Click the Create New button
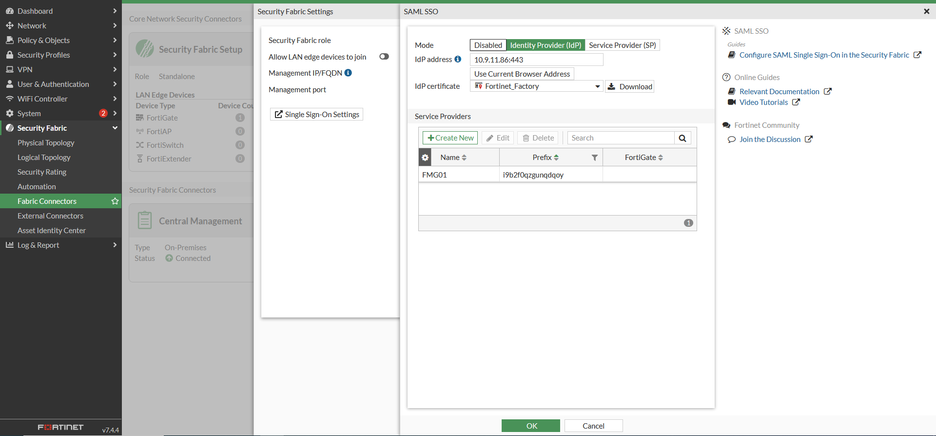936x436 pixels. coord(450,138)
